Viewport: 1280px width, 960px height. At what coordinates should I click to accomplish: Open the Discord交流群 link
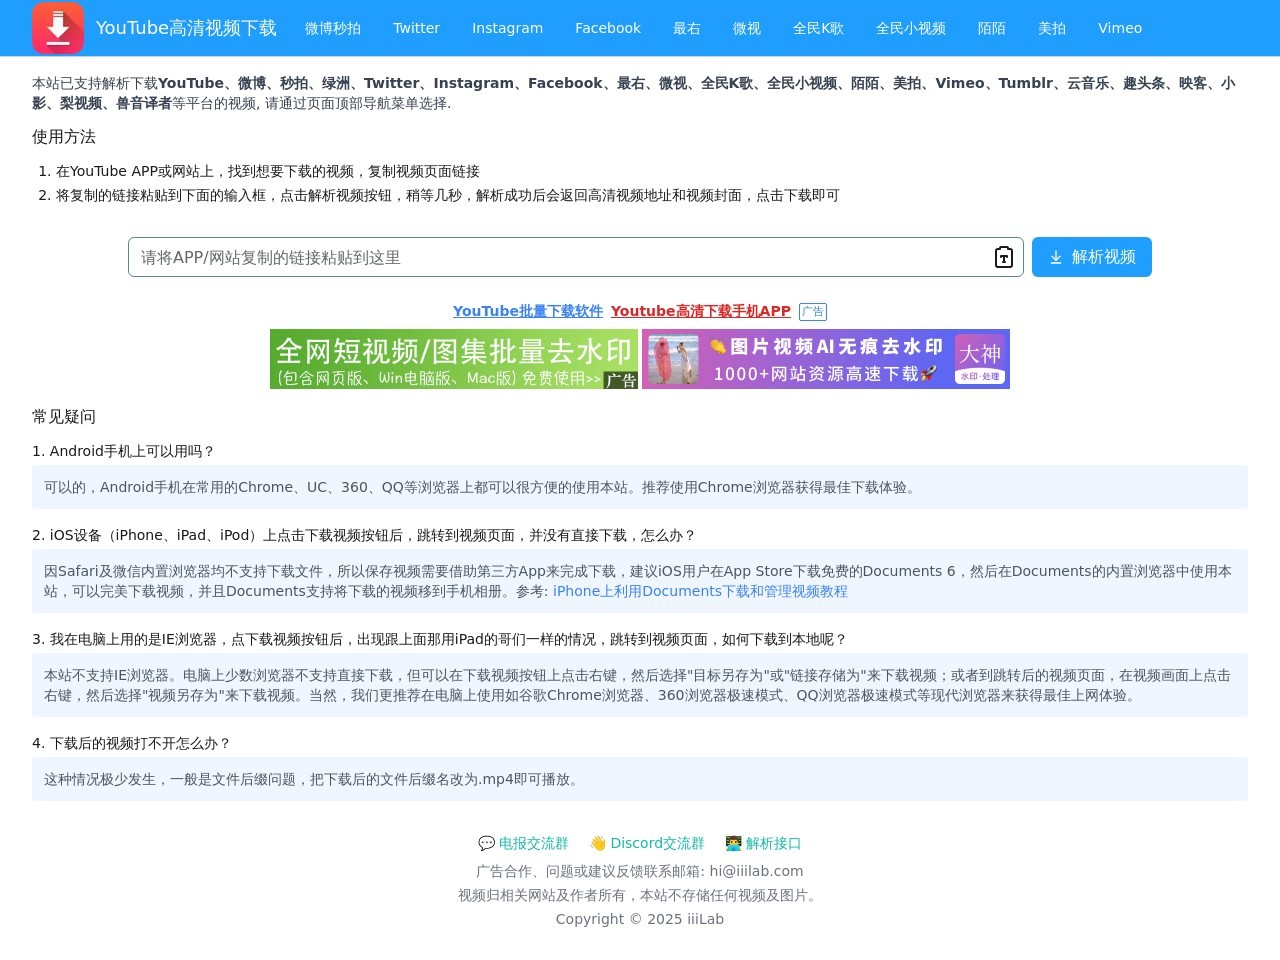pyautogui.click(x=647, y=843)
